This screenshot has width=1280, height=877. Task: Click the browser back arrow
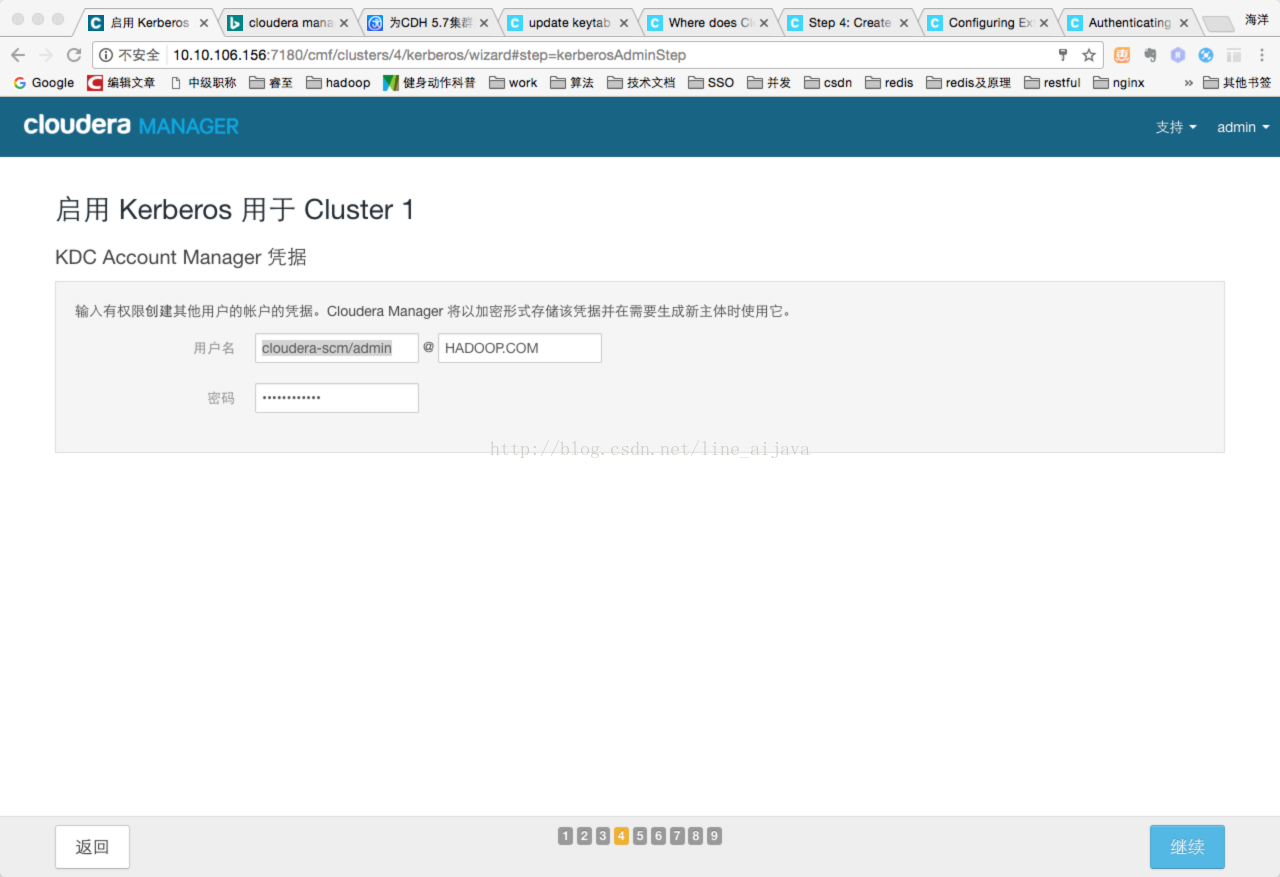[x=18, y=55]
